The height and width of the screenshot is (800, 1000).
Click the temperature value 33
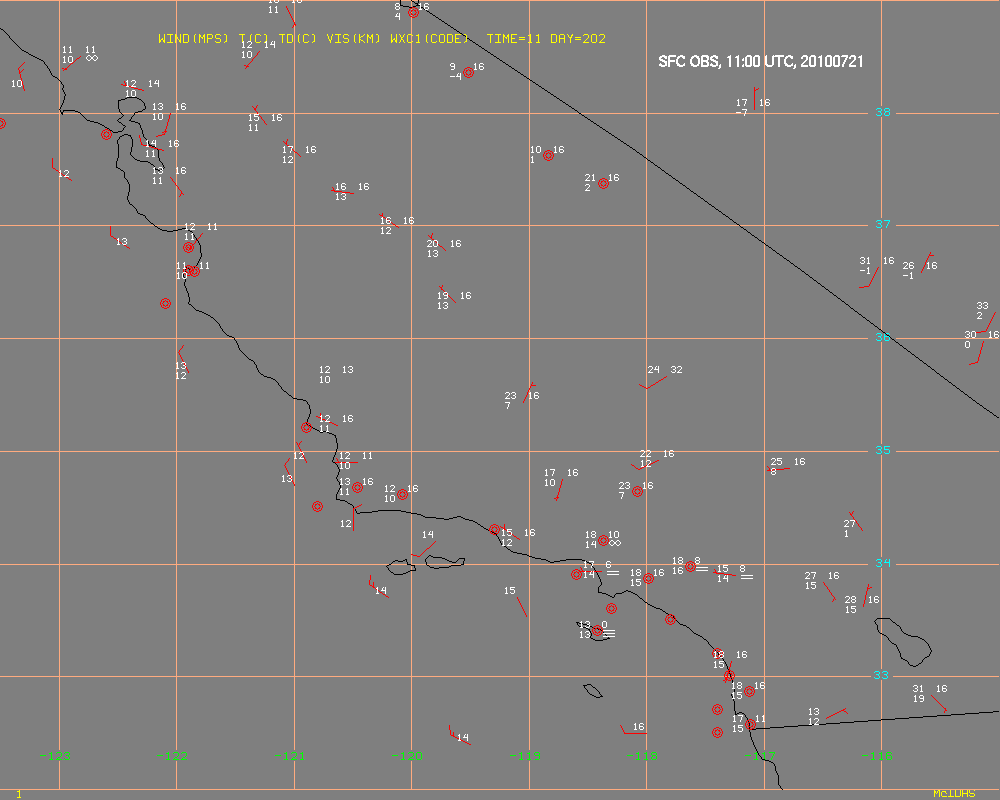[982, 306]
